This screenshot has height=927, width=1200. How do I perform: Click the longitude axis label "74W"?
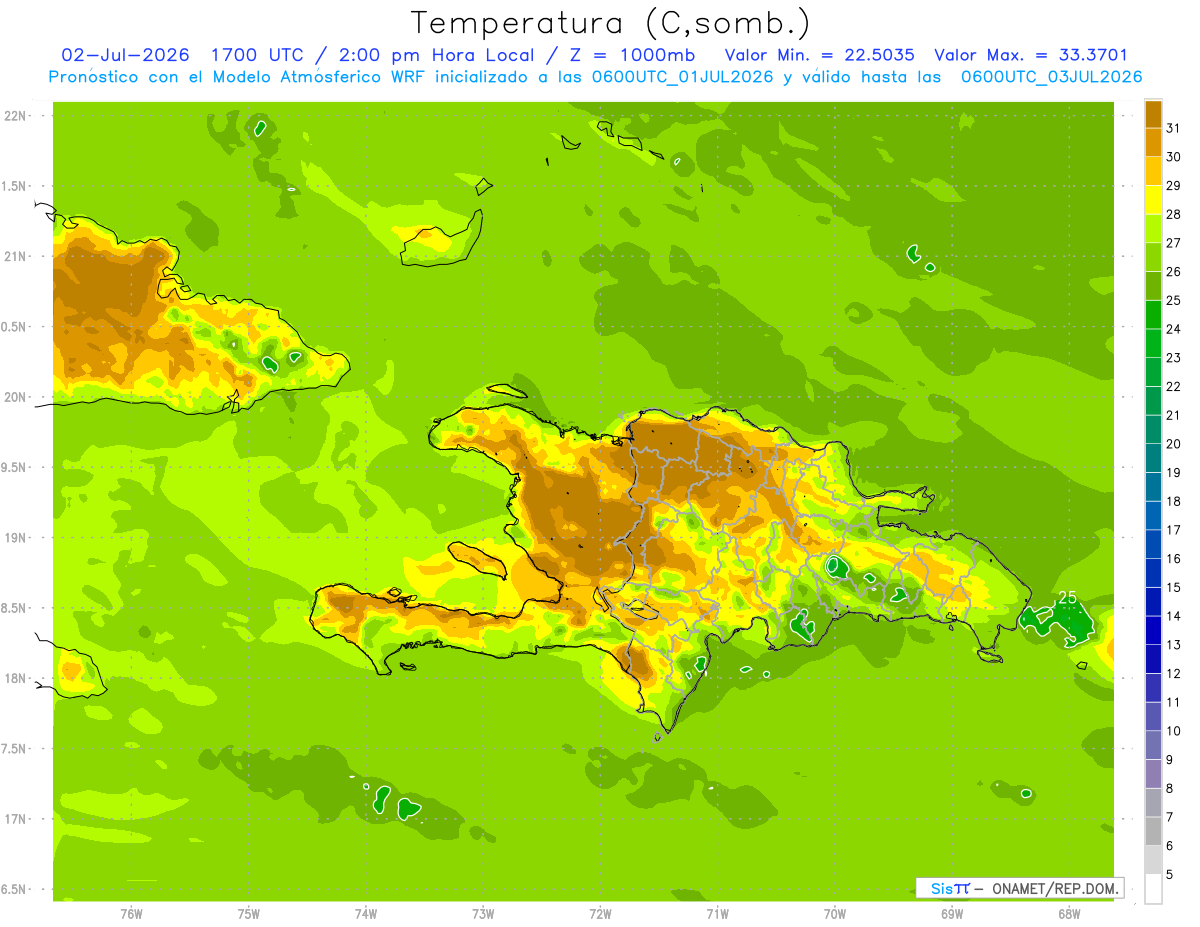tap(366, 914)
